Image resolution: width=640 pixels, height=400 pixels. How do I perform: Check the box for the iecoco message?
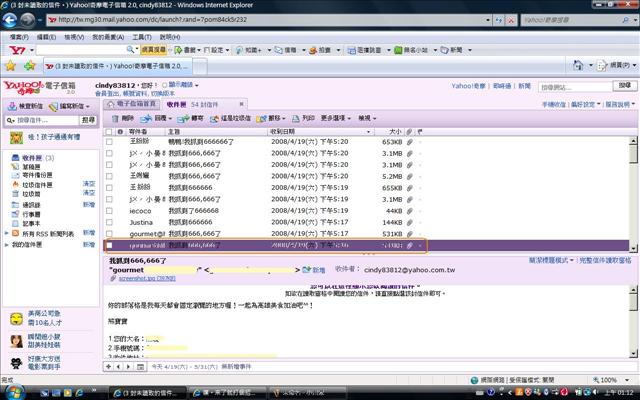pyautogui.click(x=109, y=211)
